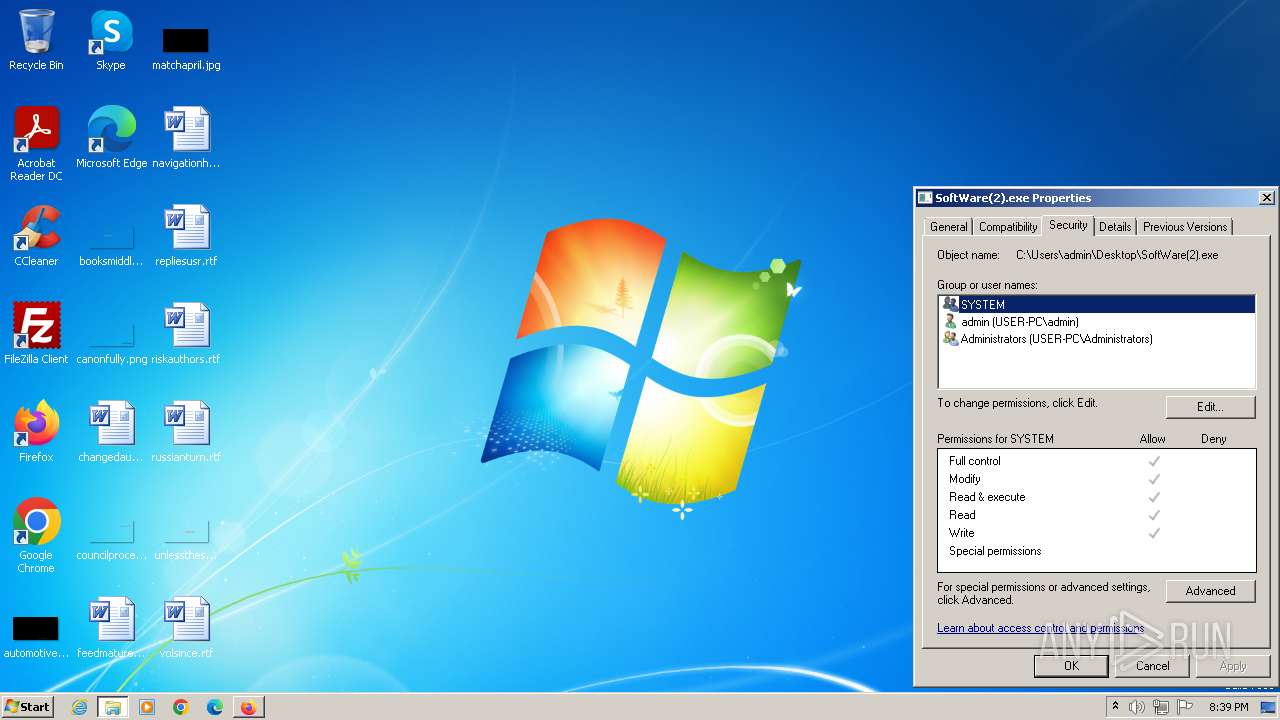Open Internet Explorer from taskbar
The width and height of the screenshot is (1280, 720).
tap(79, 707)
